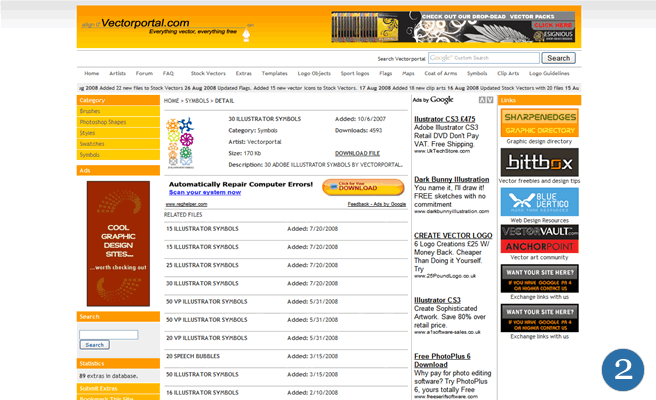Screen dimensions: 656x400
Task: Click the sidebar search text box
Action: tap(108, 334)
